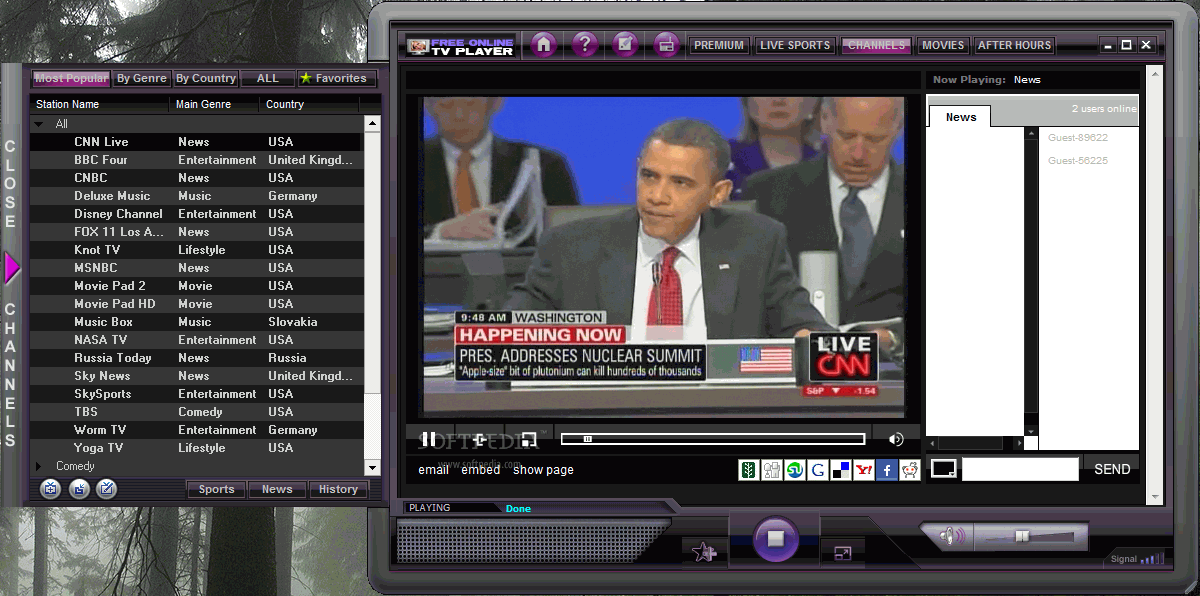The height and width of the screenshot is (596, 1200).
Task: Select the BBC Four station
Action: (x=196, y=160)
